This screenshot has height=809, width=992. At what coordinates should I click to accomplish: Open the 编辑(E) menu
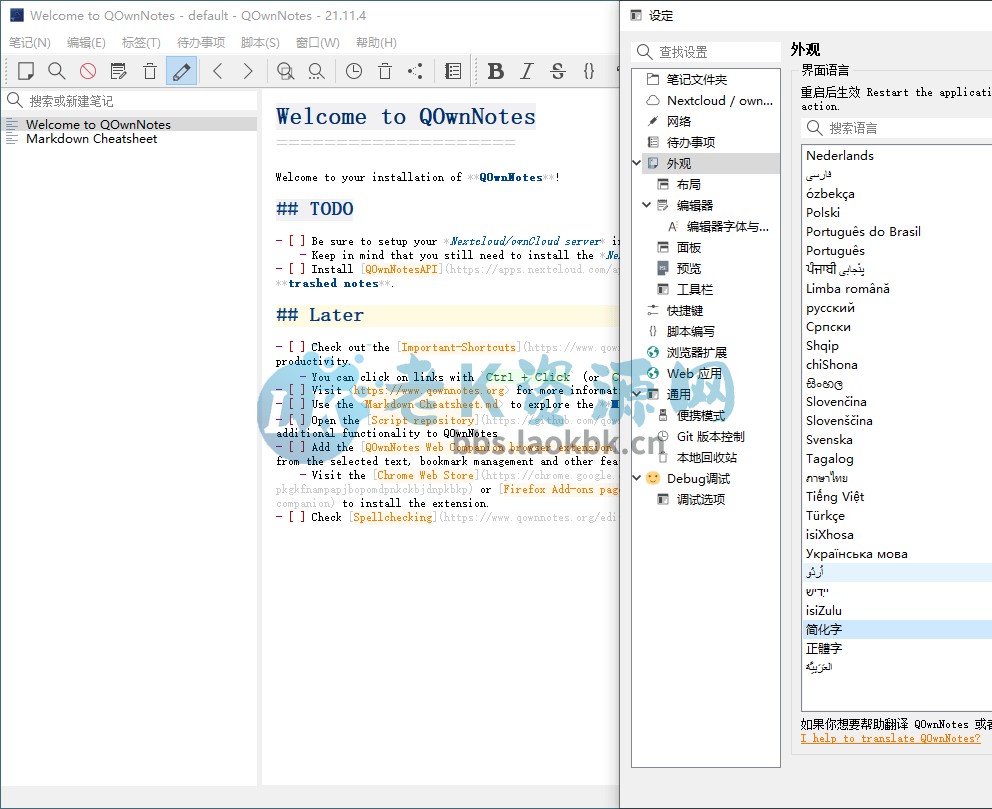86,42
